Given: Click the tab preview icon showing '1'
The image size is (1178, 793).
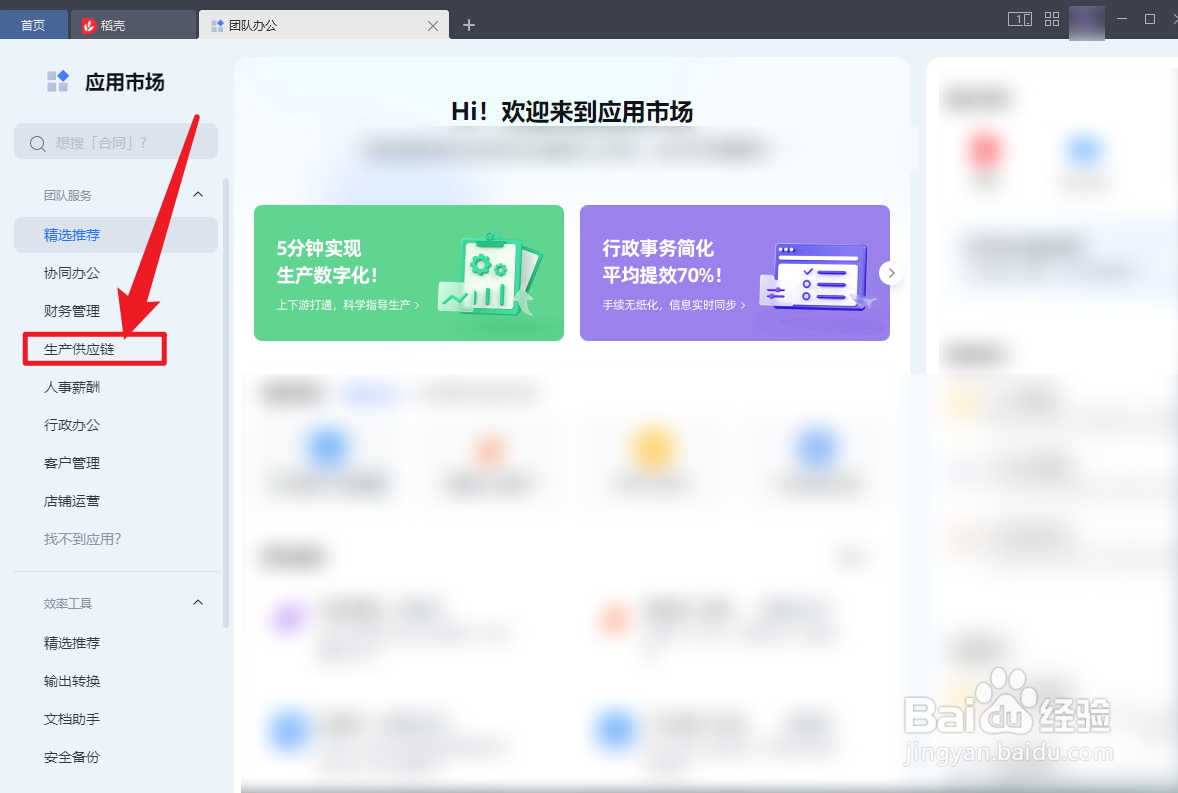Looking at the screenshot, I should 1019,18.
